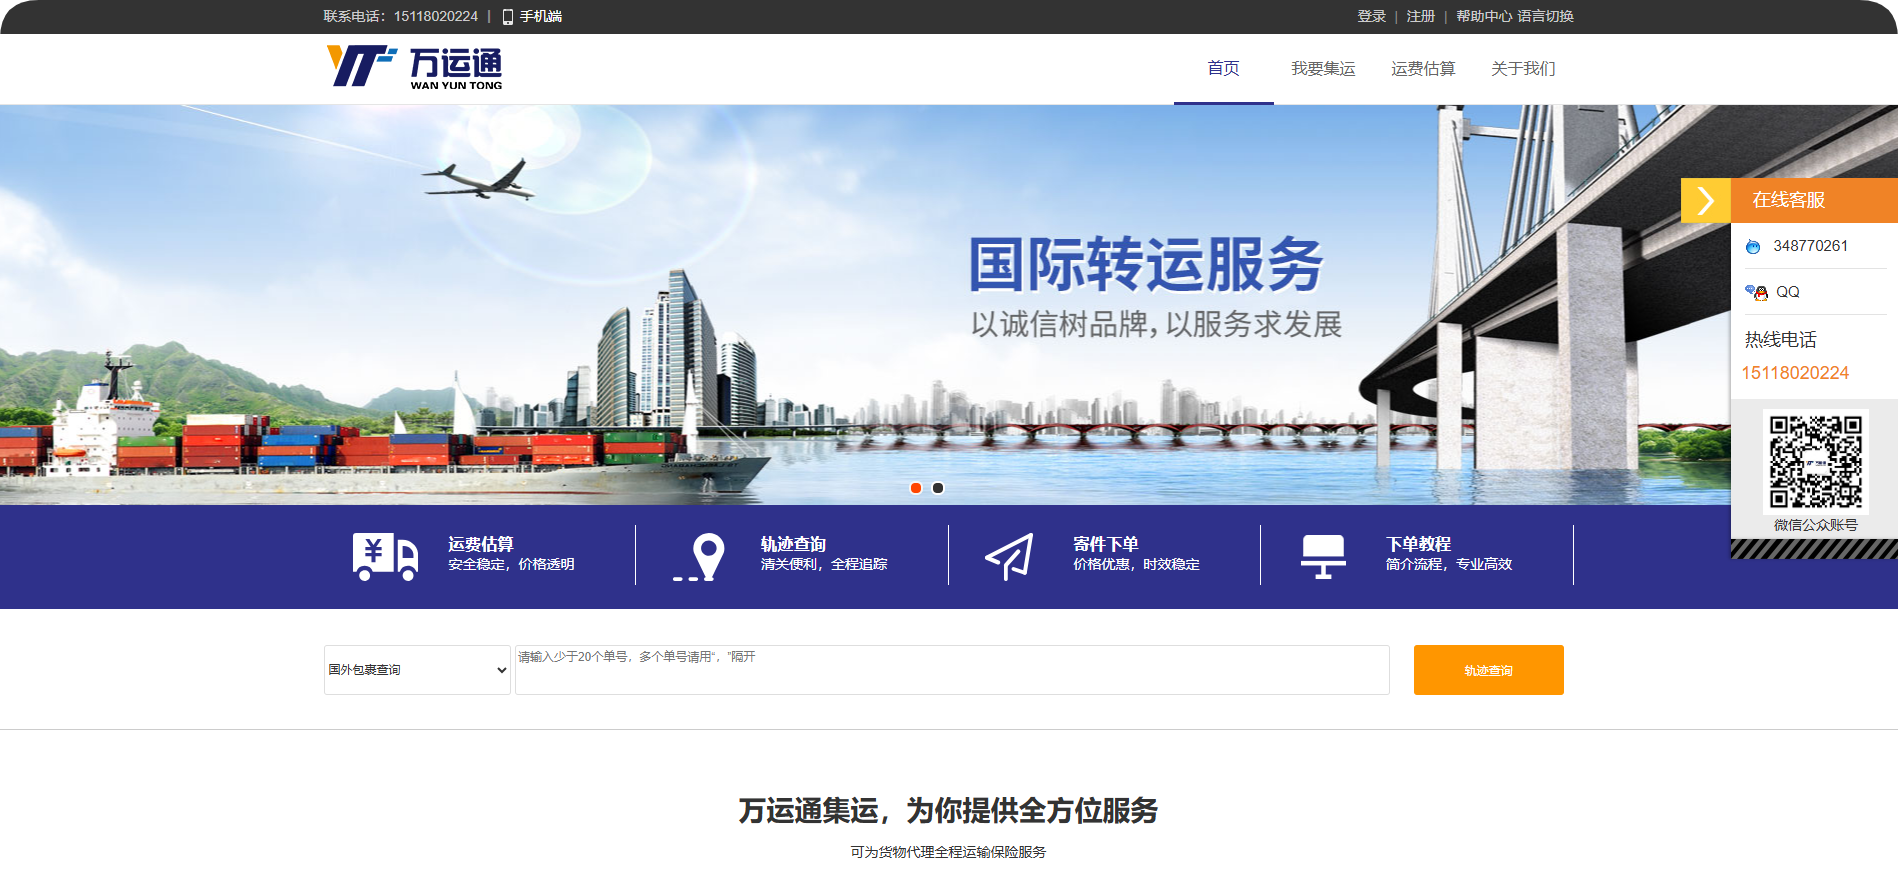Click the 登录 link
Viewport: 1898px width, 884px height.
point(1371,17)
